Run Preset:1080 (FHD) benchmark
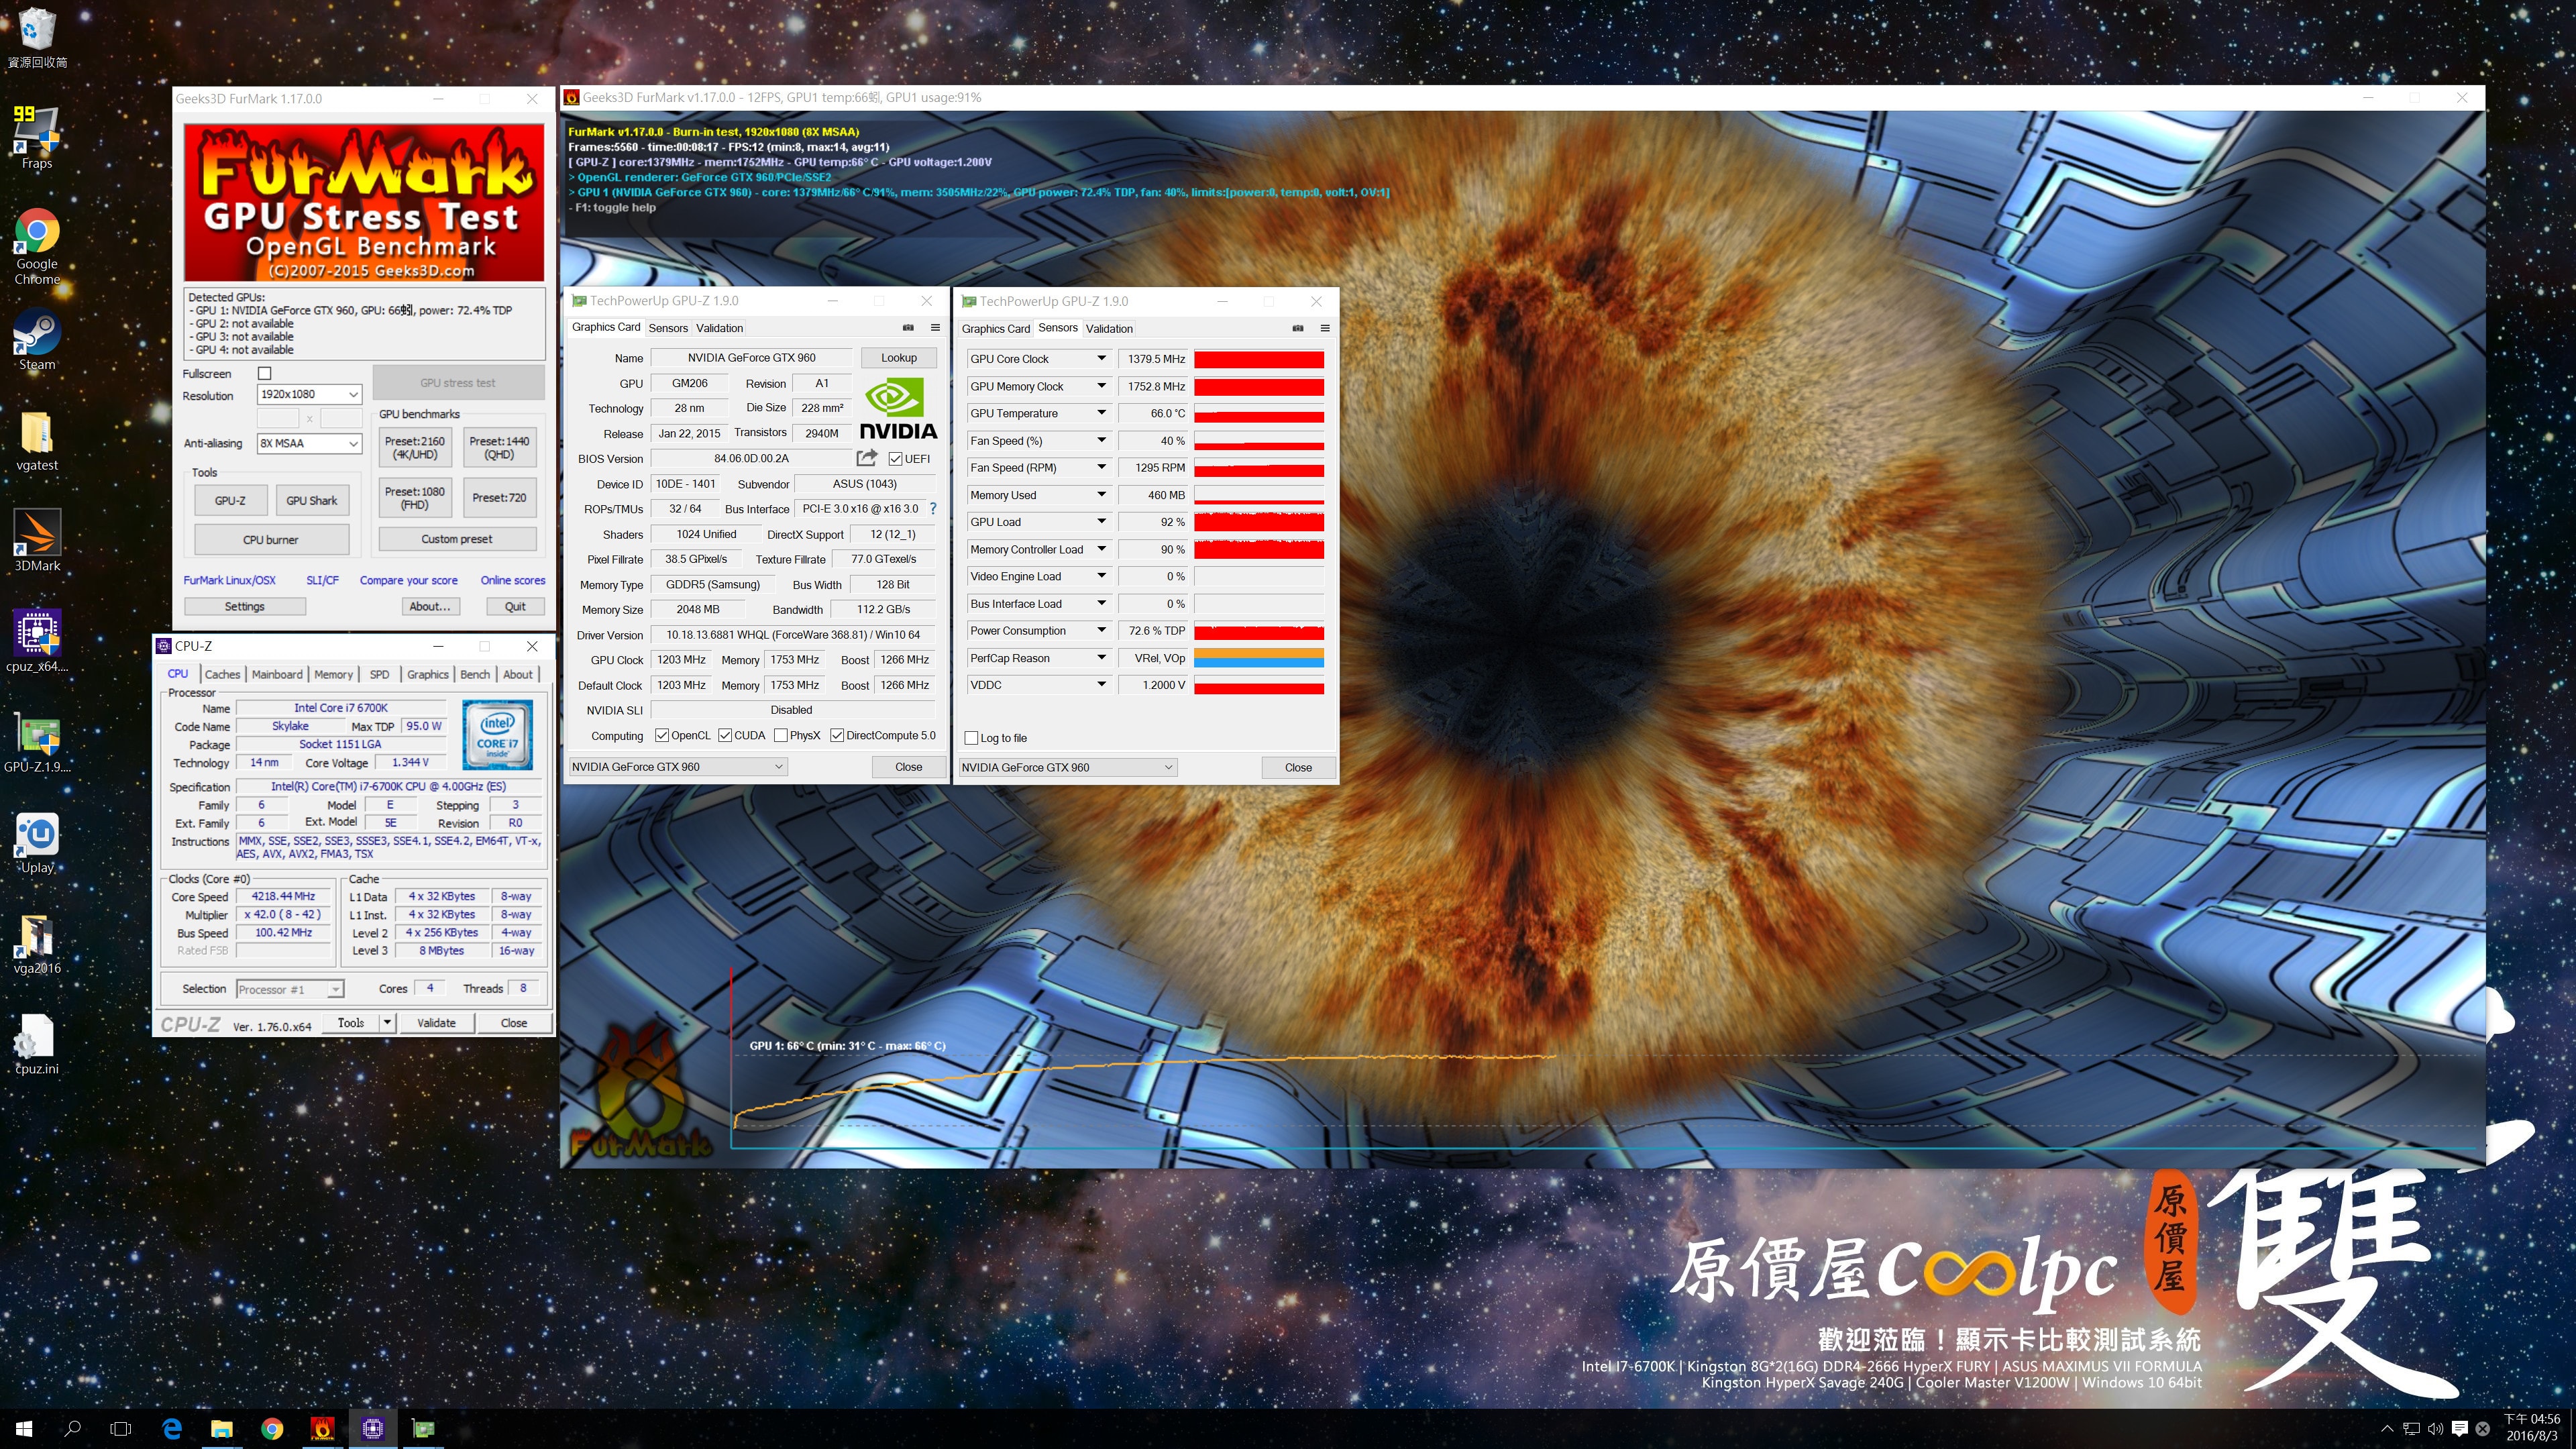This screenshot has height=1449, width=2576. coord(415,497)
